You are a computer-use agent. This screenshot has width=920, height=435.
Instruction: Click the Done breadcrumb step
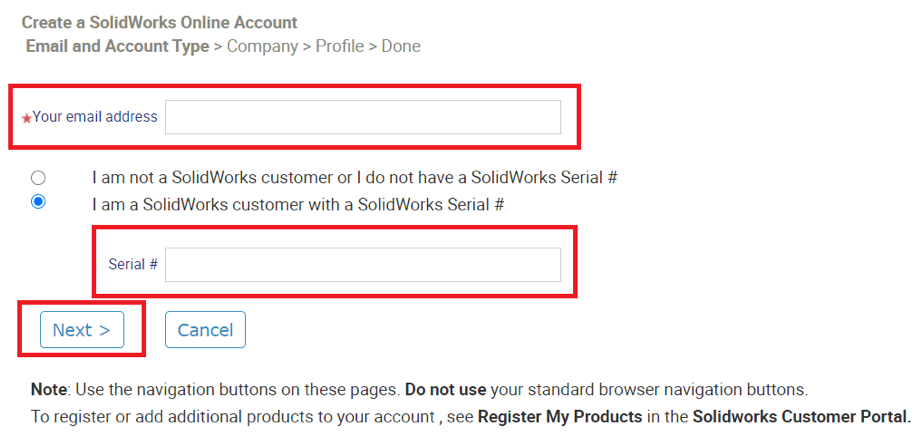(401, 46)
